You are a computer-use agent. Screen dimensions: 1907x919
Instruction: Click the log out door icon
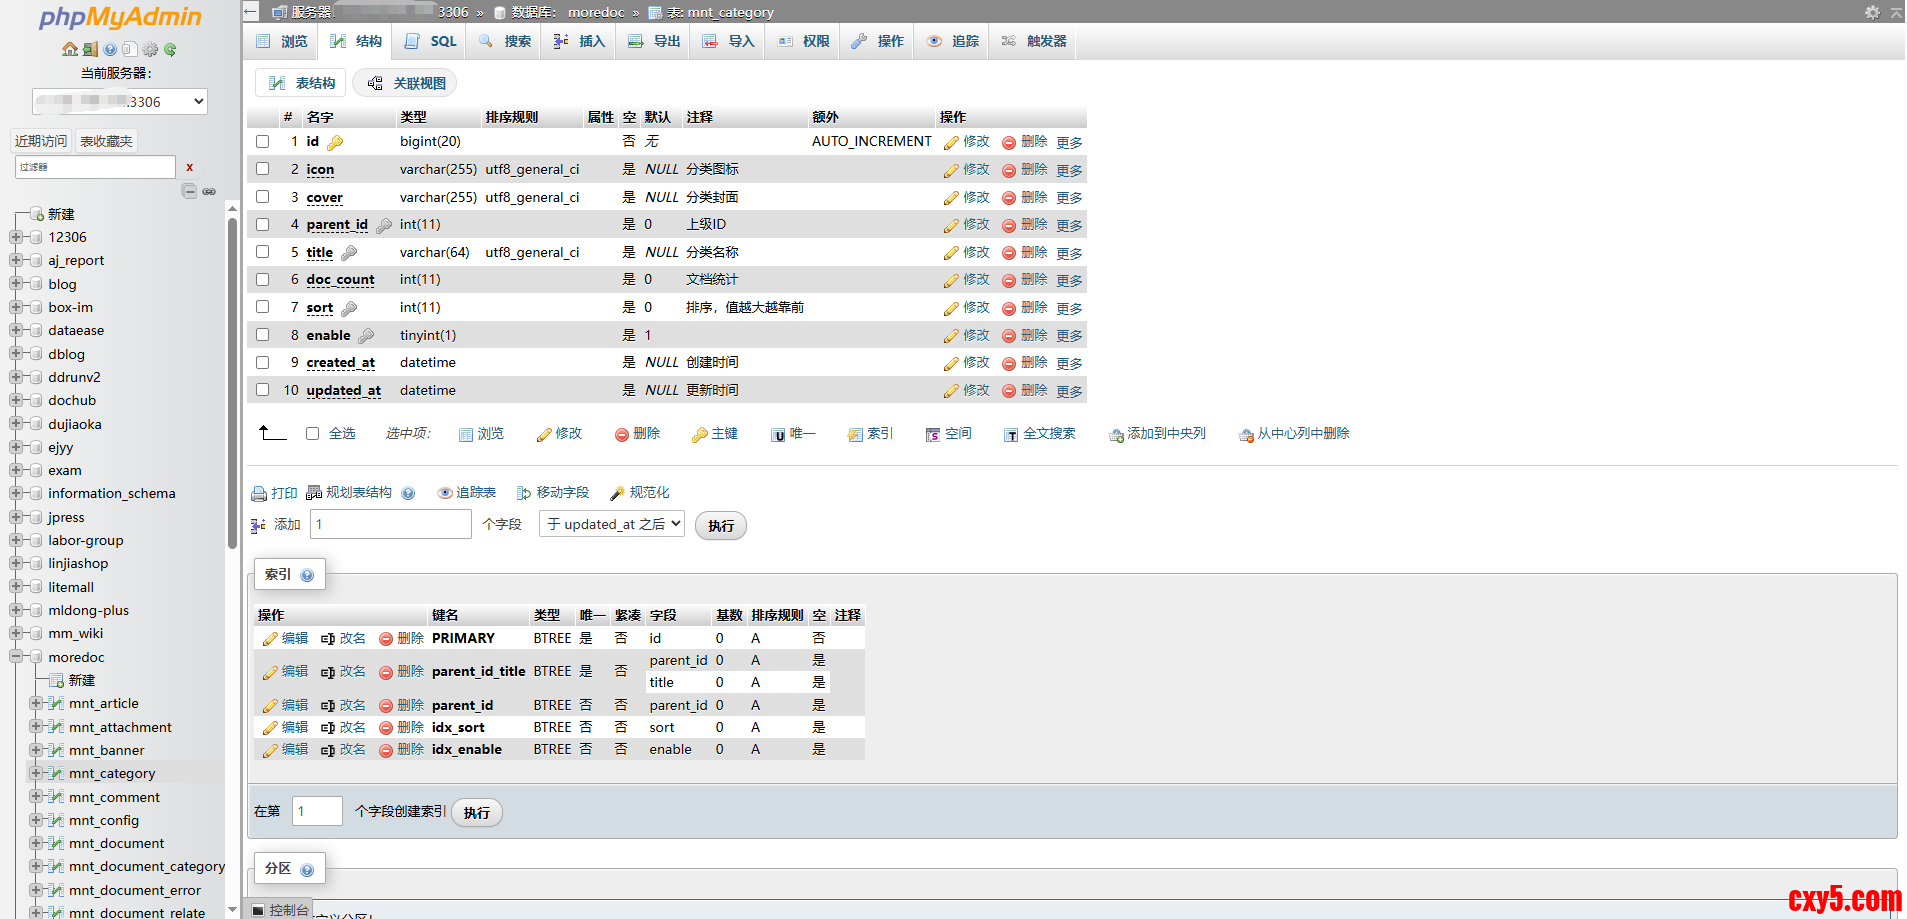(90, 49)
